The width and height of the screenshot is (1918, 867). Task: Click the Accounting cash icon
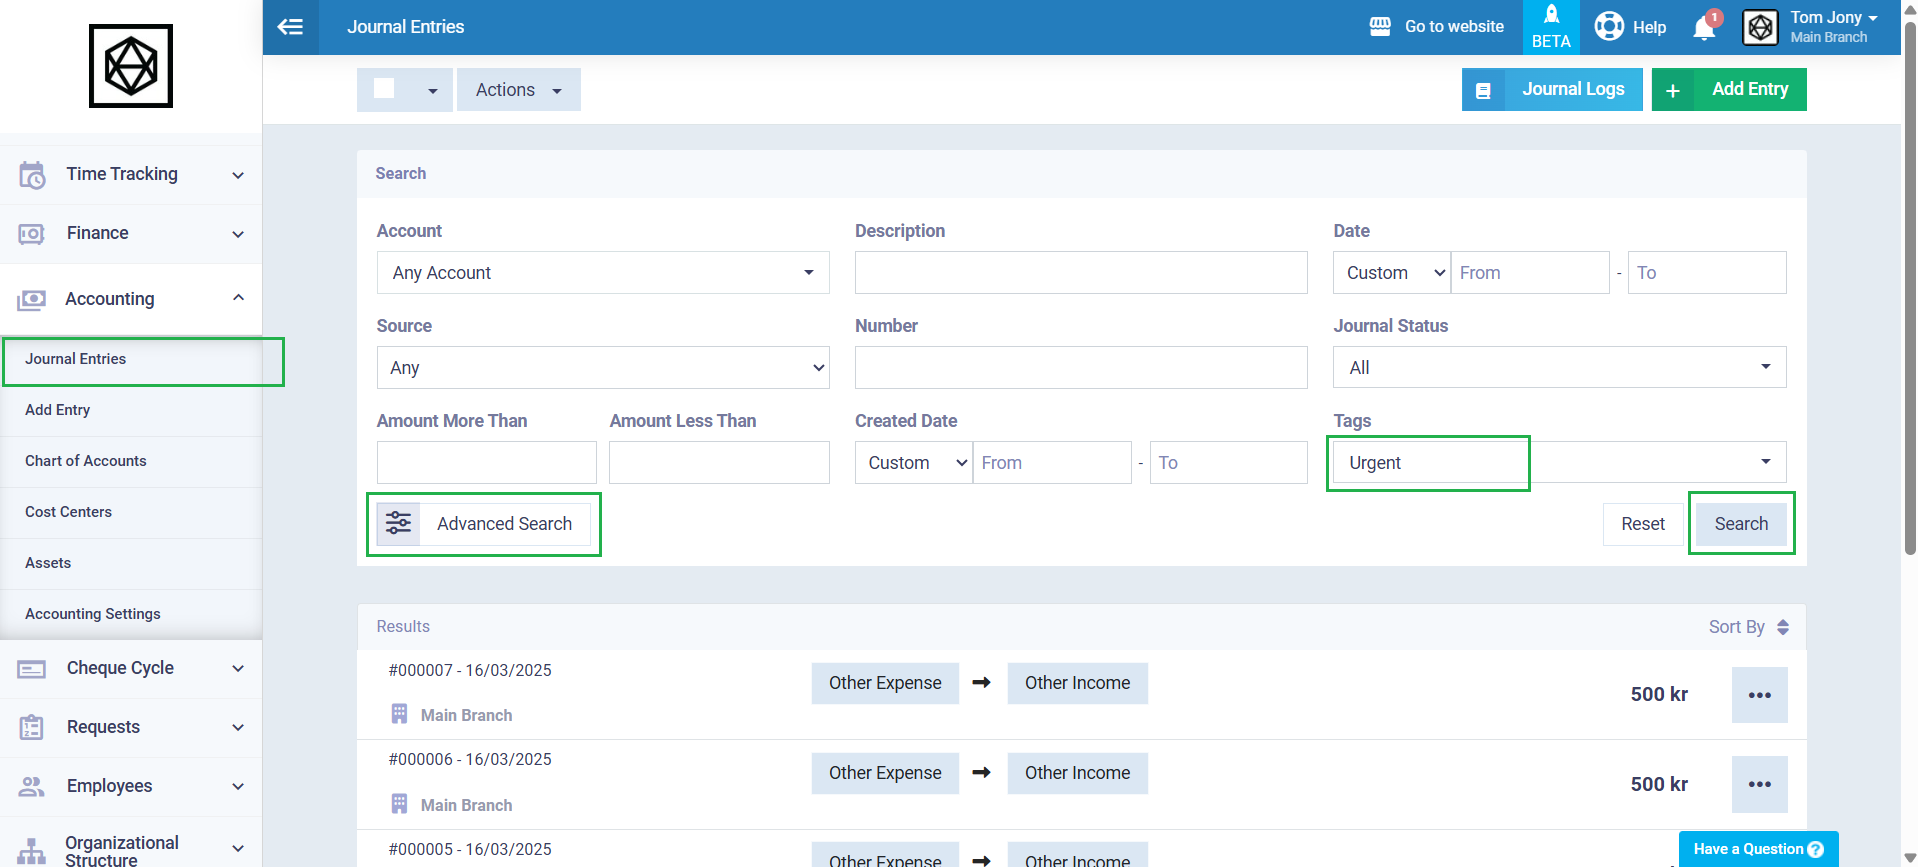click(x=32, y=299)
